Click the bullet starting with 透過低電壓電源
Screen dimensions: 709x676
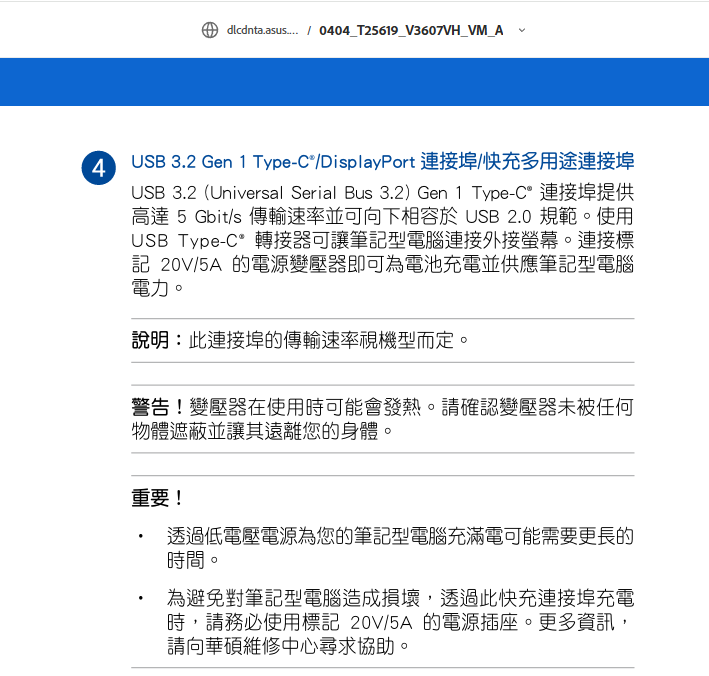tap(400, 548)
